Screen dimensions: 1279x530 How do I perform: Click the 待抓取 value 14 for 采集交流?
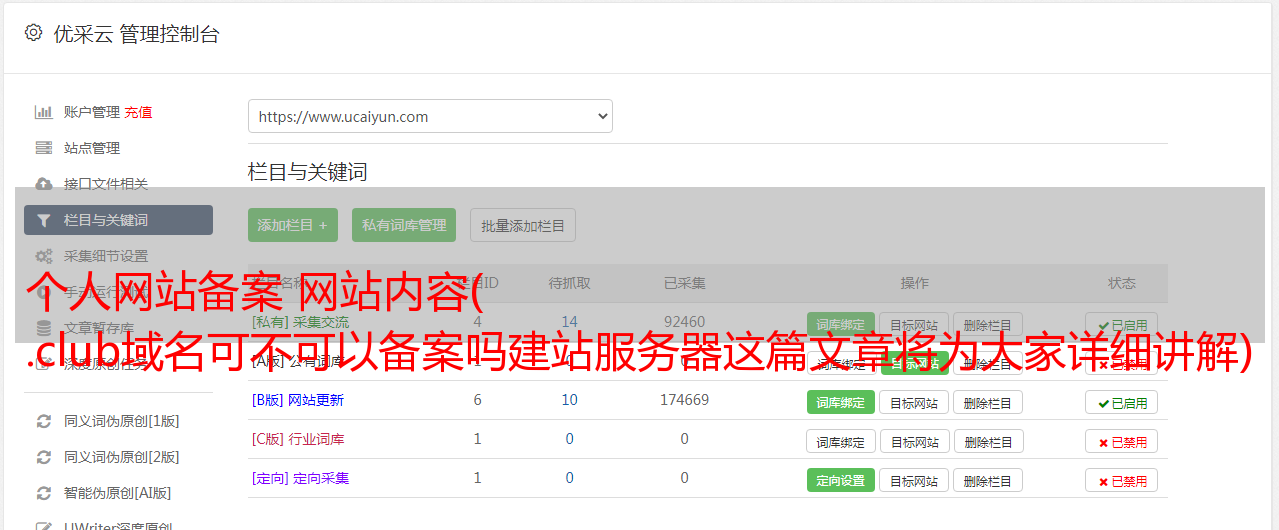[570, 322]
